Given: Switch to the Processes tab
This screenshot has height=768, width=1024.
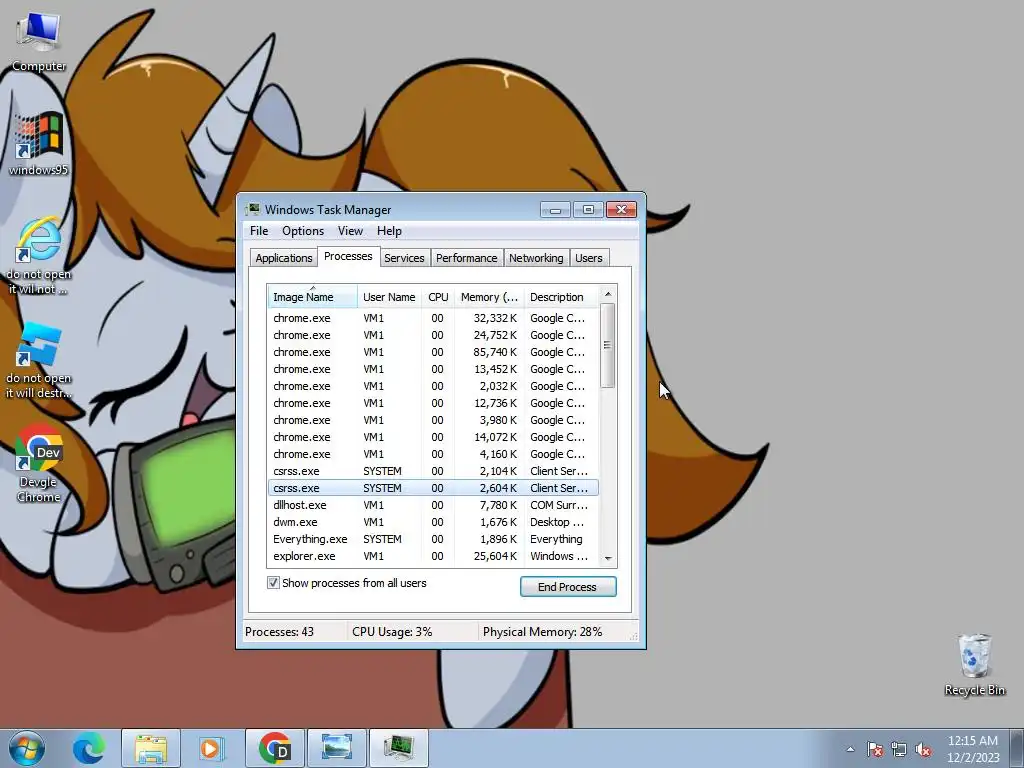Looking at the screenshot, I should (x=348, y=256).
